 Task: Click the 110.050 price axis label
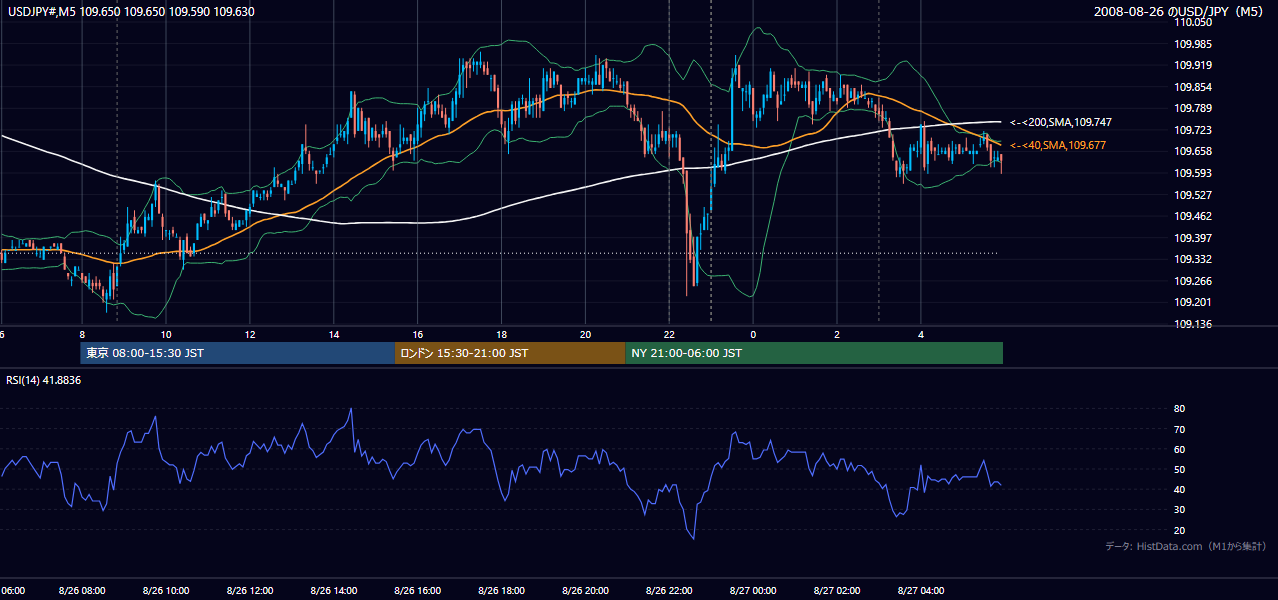(1193, 22)
